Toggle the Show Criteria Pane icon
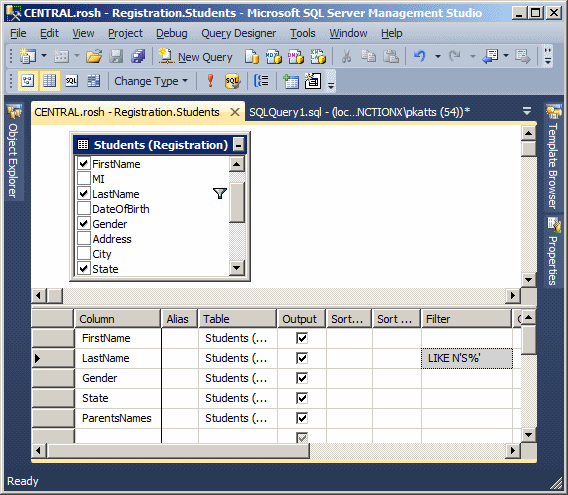 pos(50,80)
